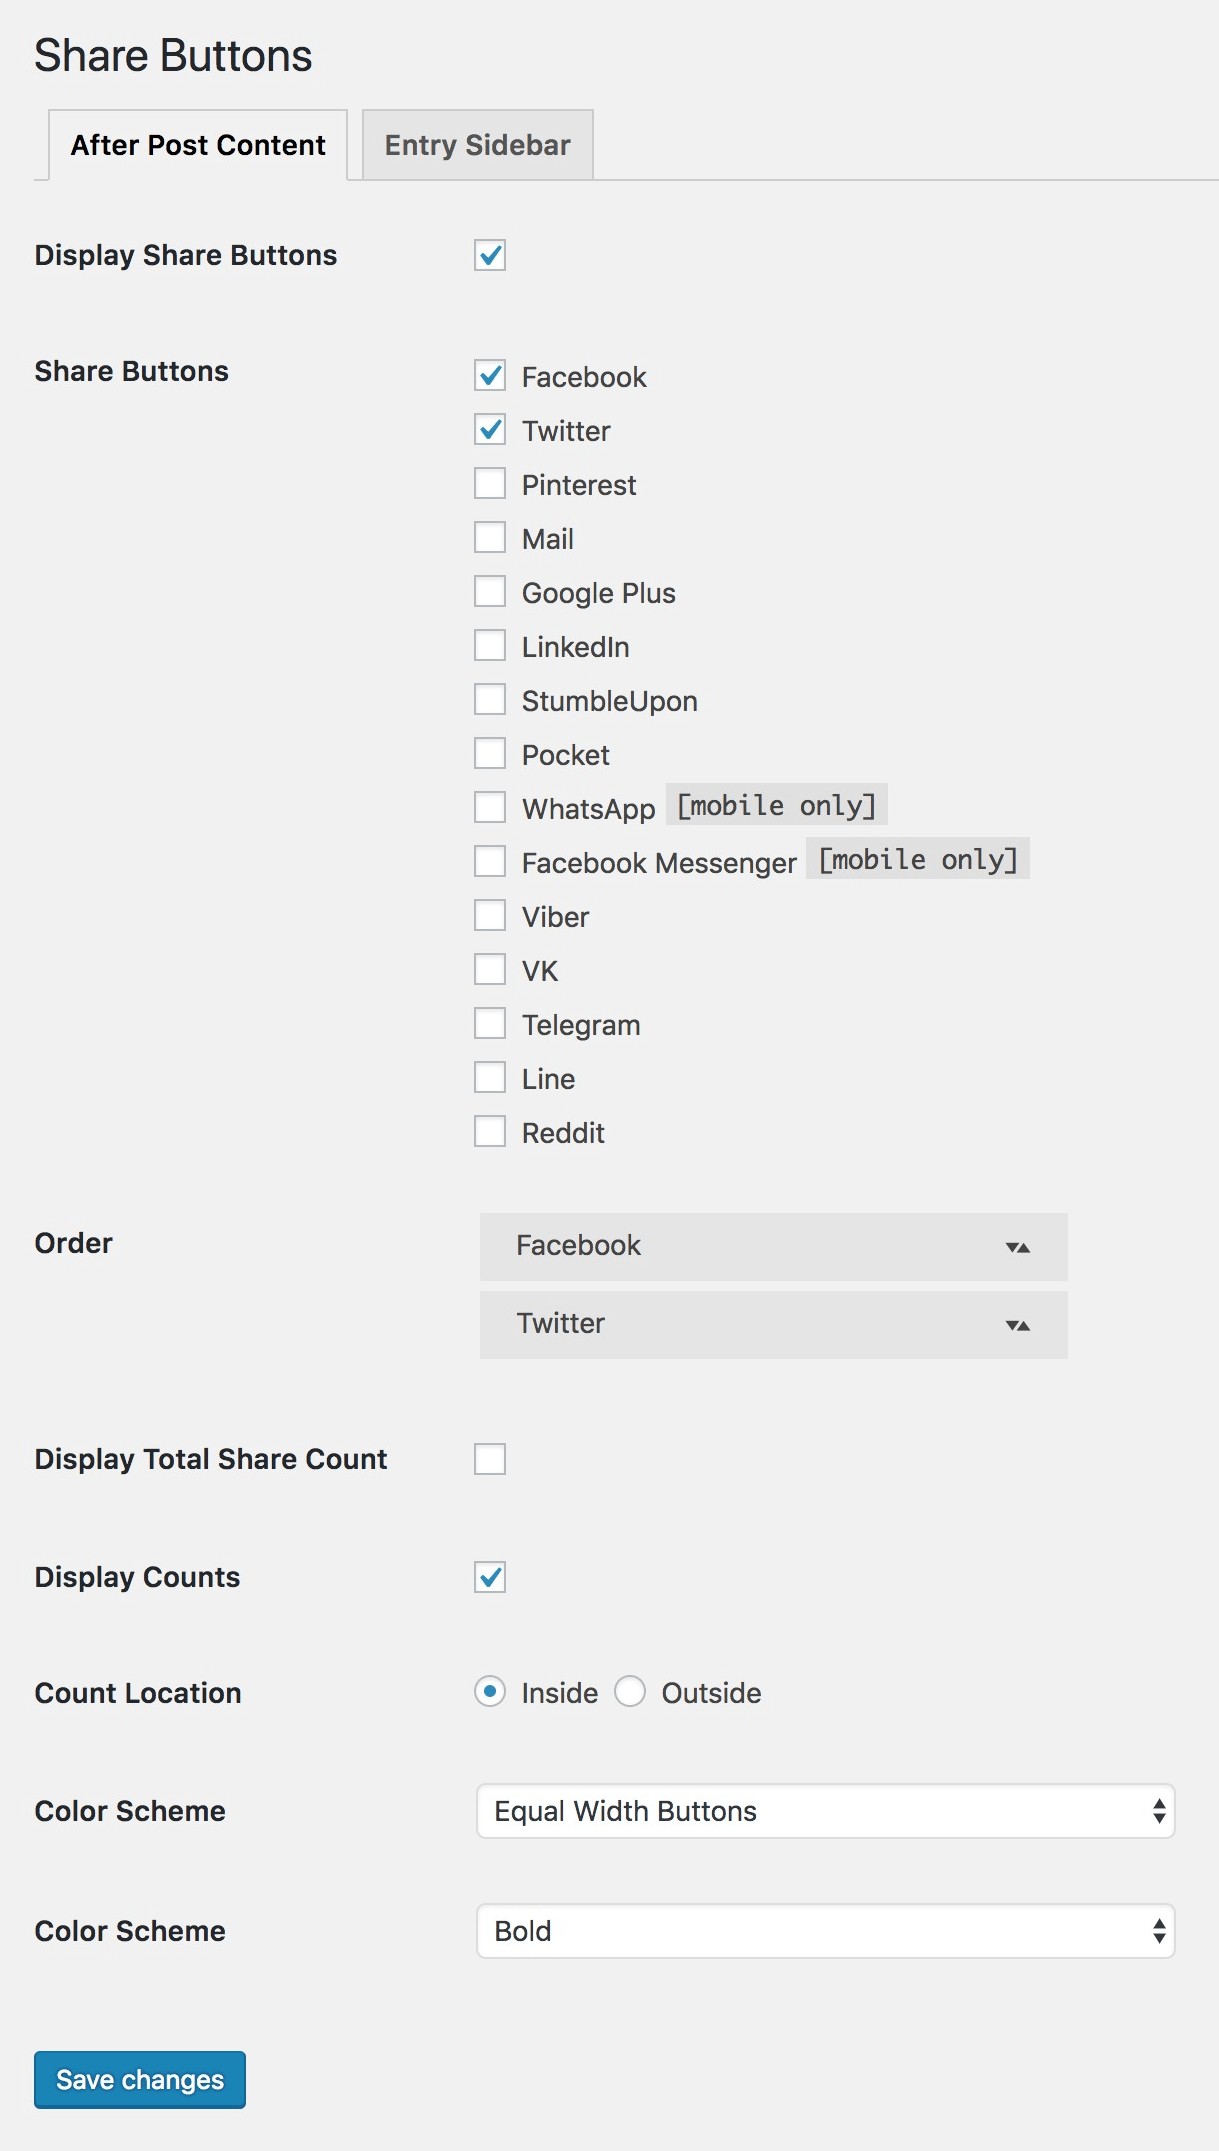Enable the Pinterest share button
This screenshot has width=1219, height=2151.
490,484
